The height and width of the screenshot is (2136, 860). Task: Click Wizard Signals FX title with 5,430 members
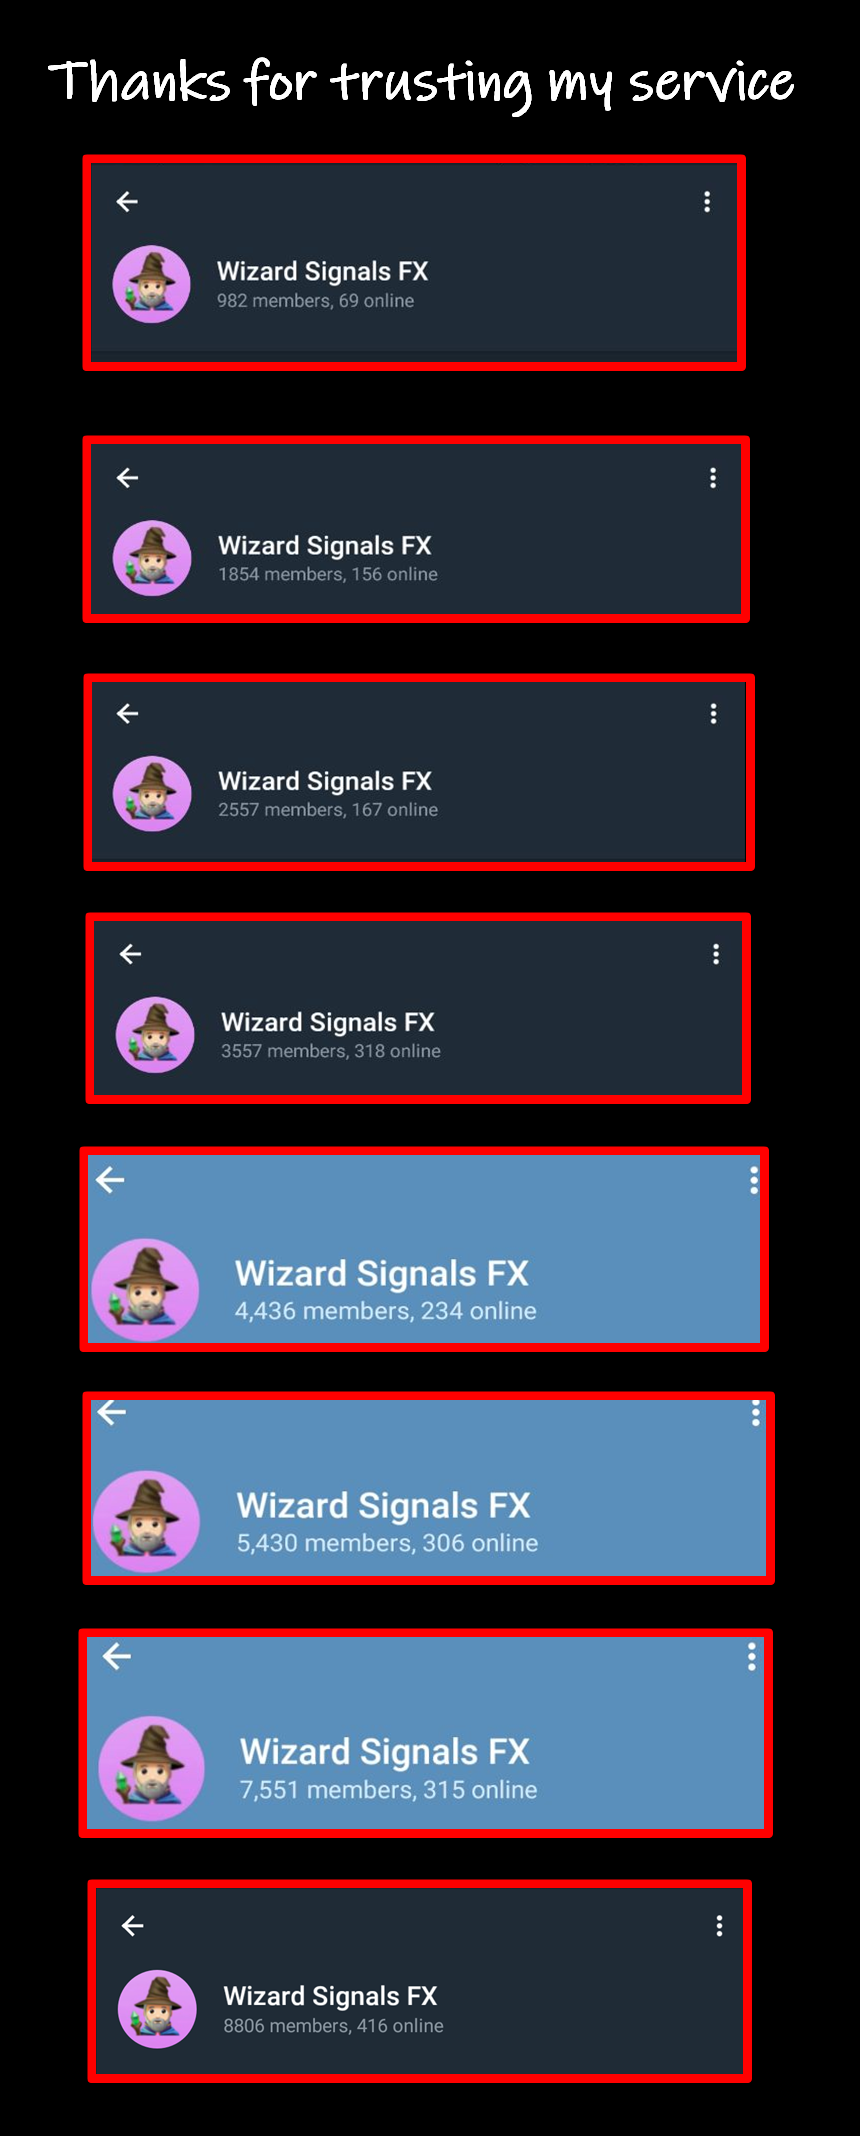coord(383,1505)
